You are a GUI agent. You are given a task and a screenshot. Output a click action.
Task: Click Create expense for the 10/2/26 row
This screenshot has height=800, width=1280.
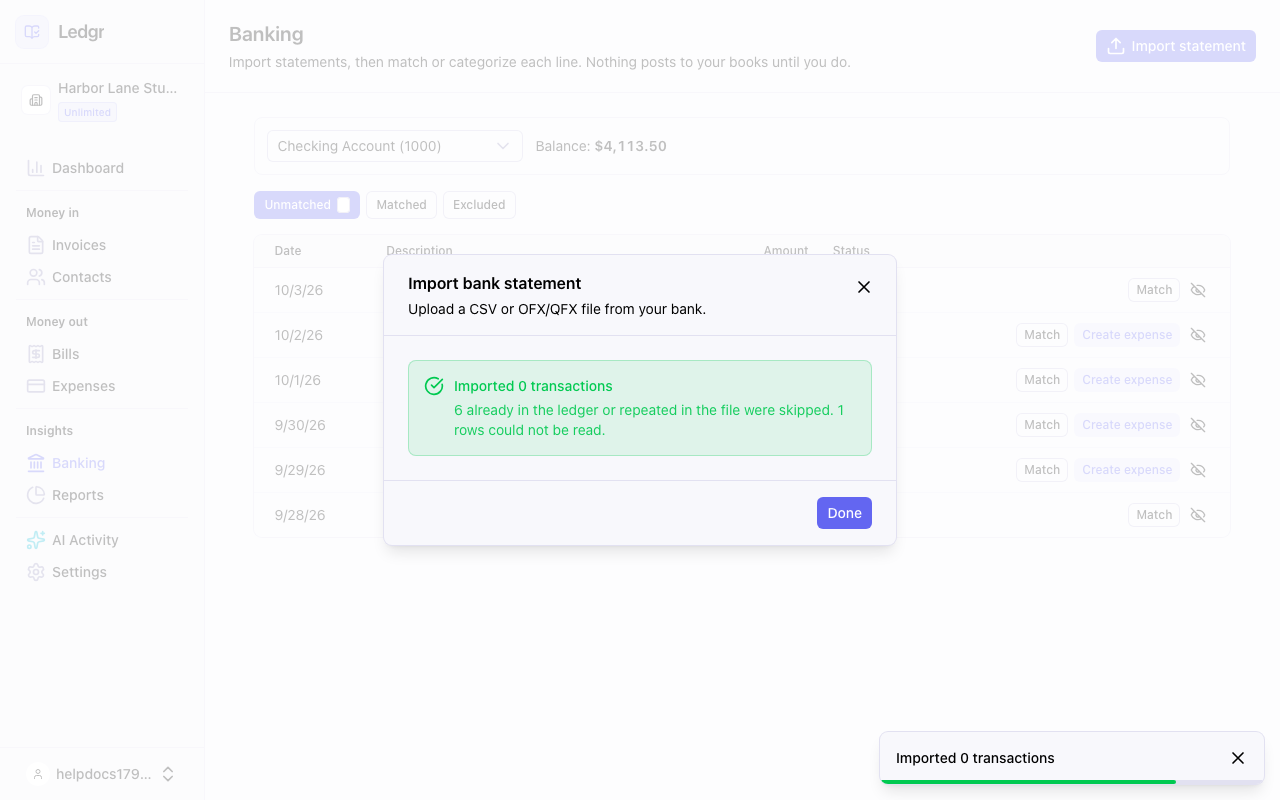[1127, 335]
